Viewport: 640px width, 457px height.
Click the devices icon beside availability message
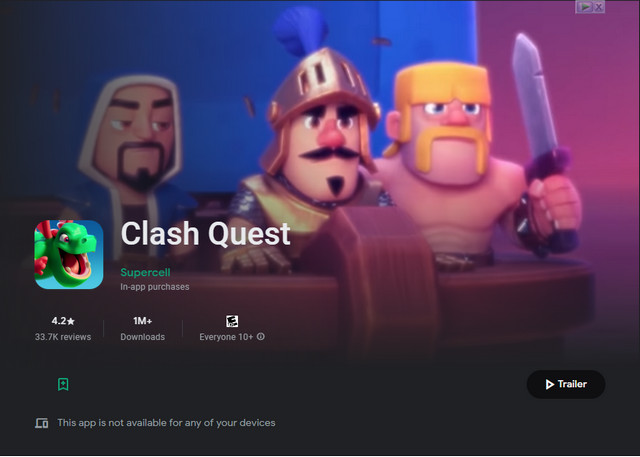coord(41,423)
